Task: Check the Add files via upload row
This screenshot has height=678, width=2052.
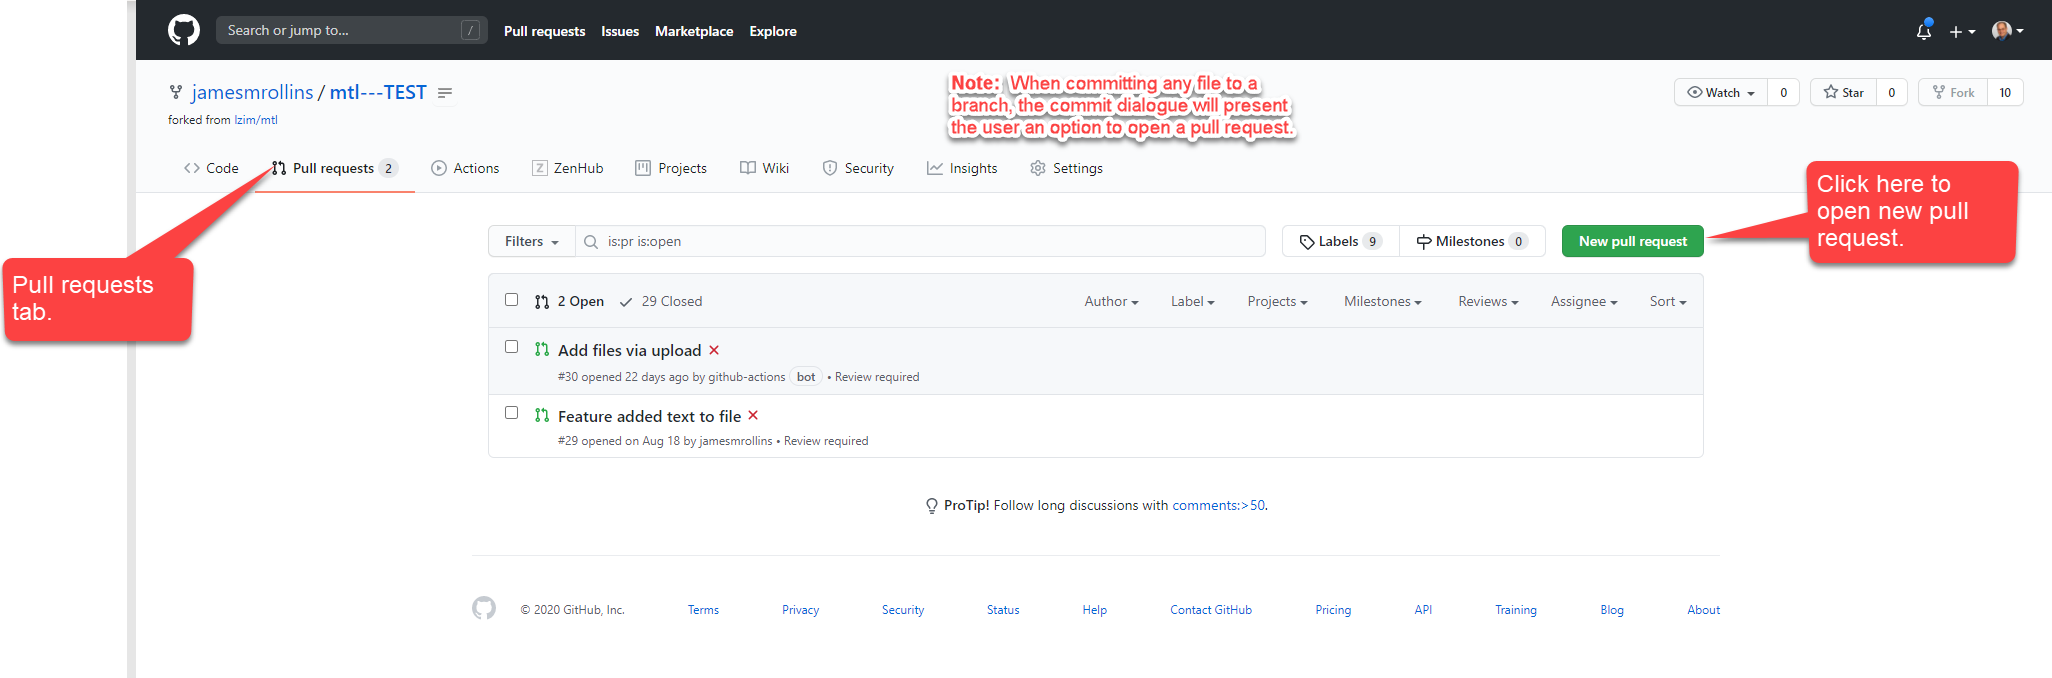Action: tap(512, 346)
